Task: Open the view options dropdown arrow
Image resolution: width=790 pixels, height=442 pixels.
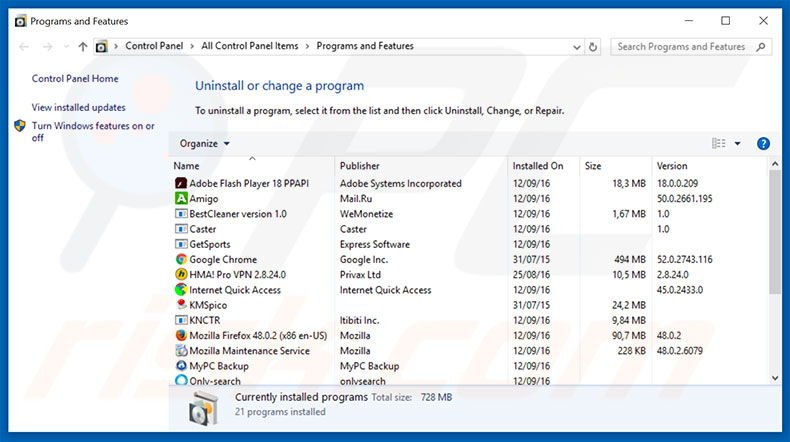Action: [738, 144]
